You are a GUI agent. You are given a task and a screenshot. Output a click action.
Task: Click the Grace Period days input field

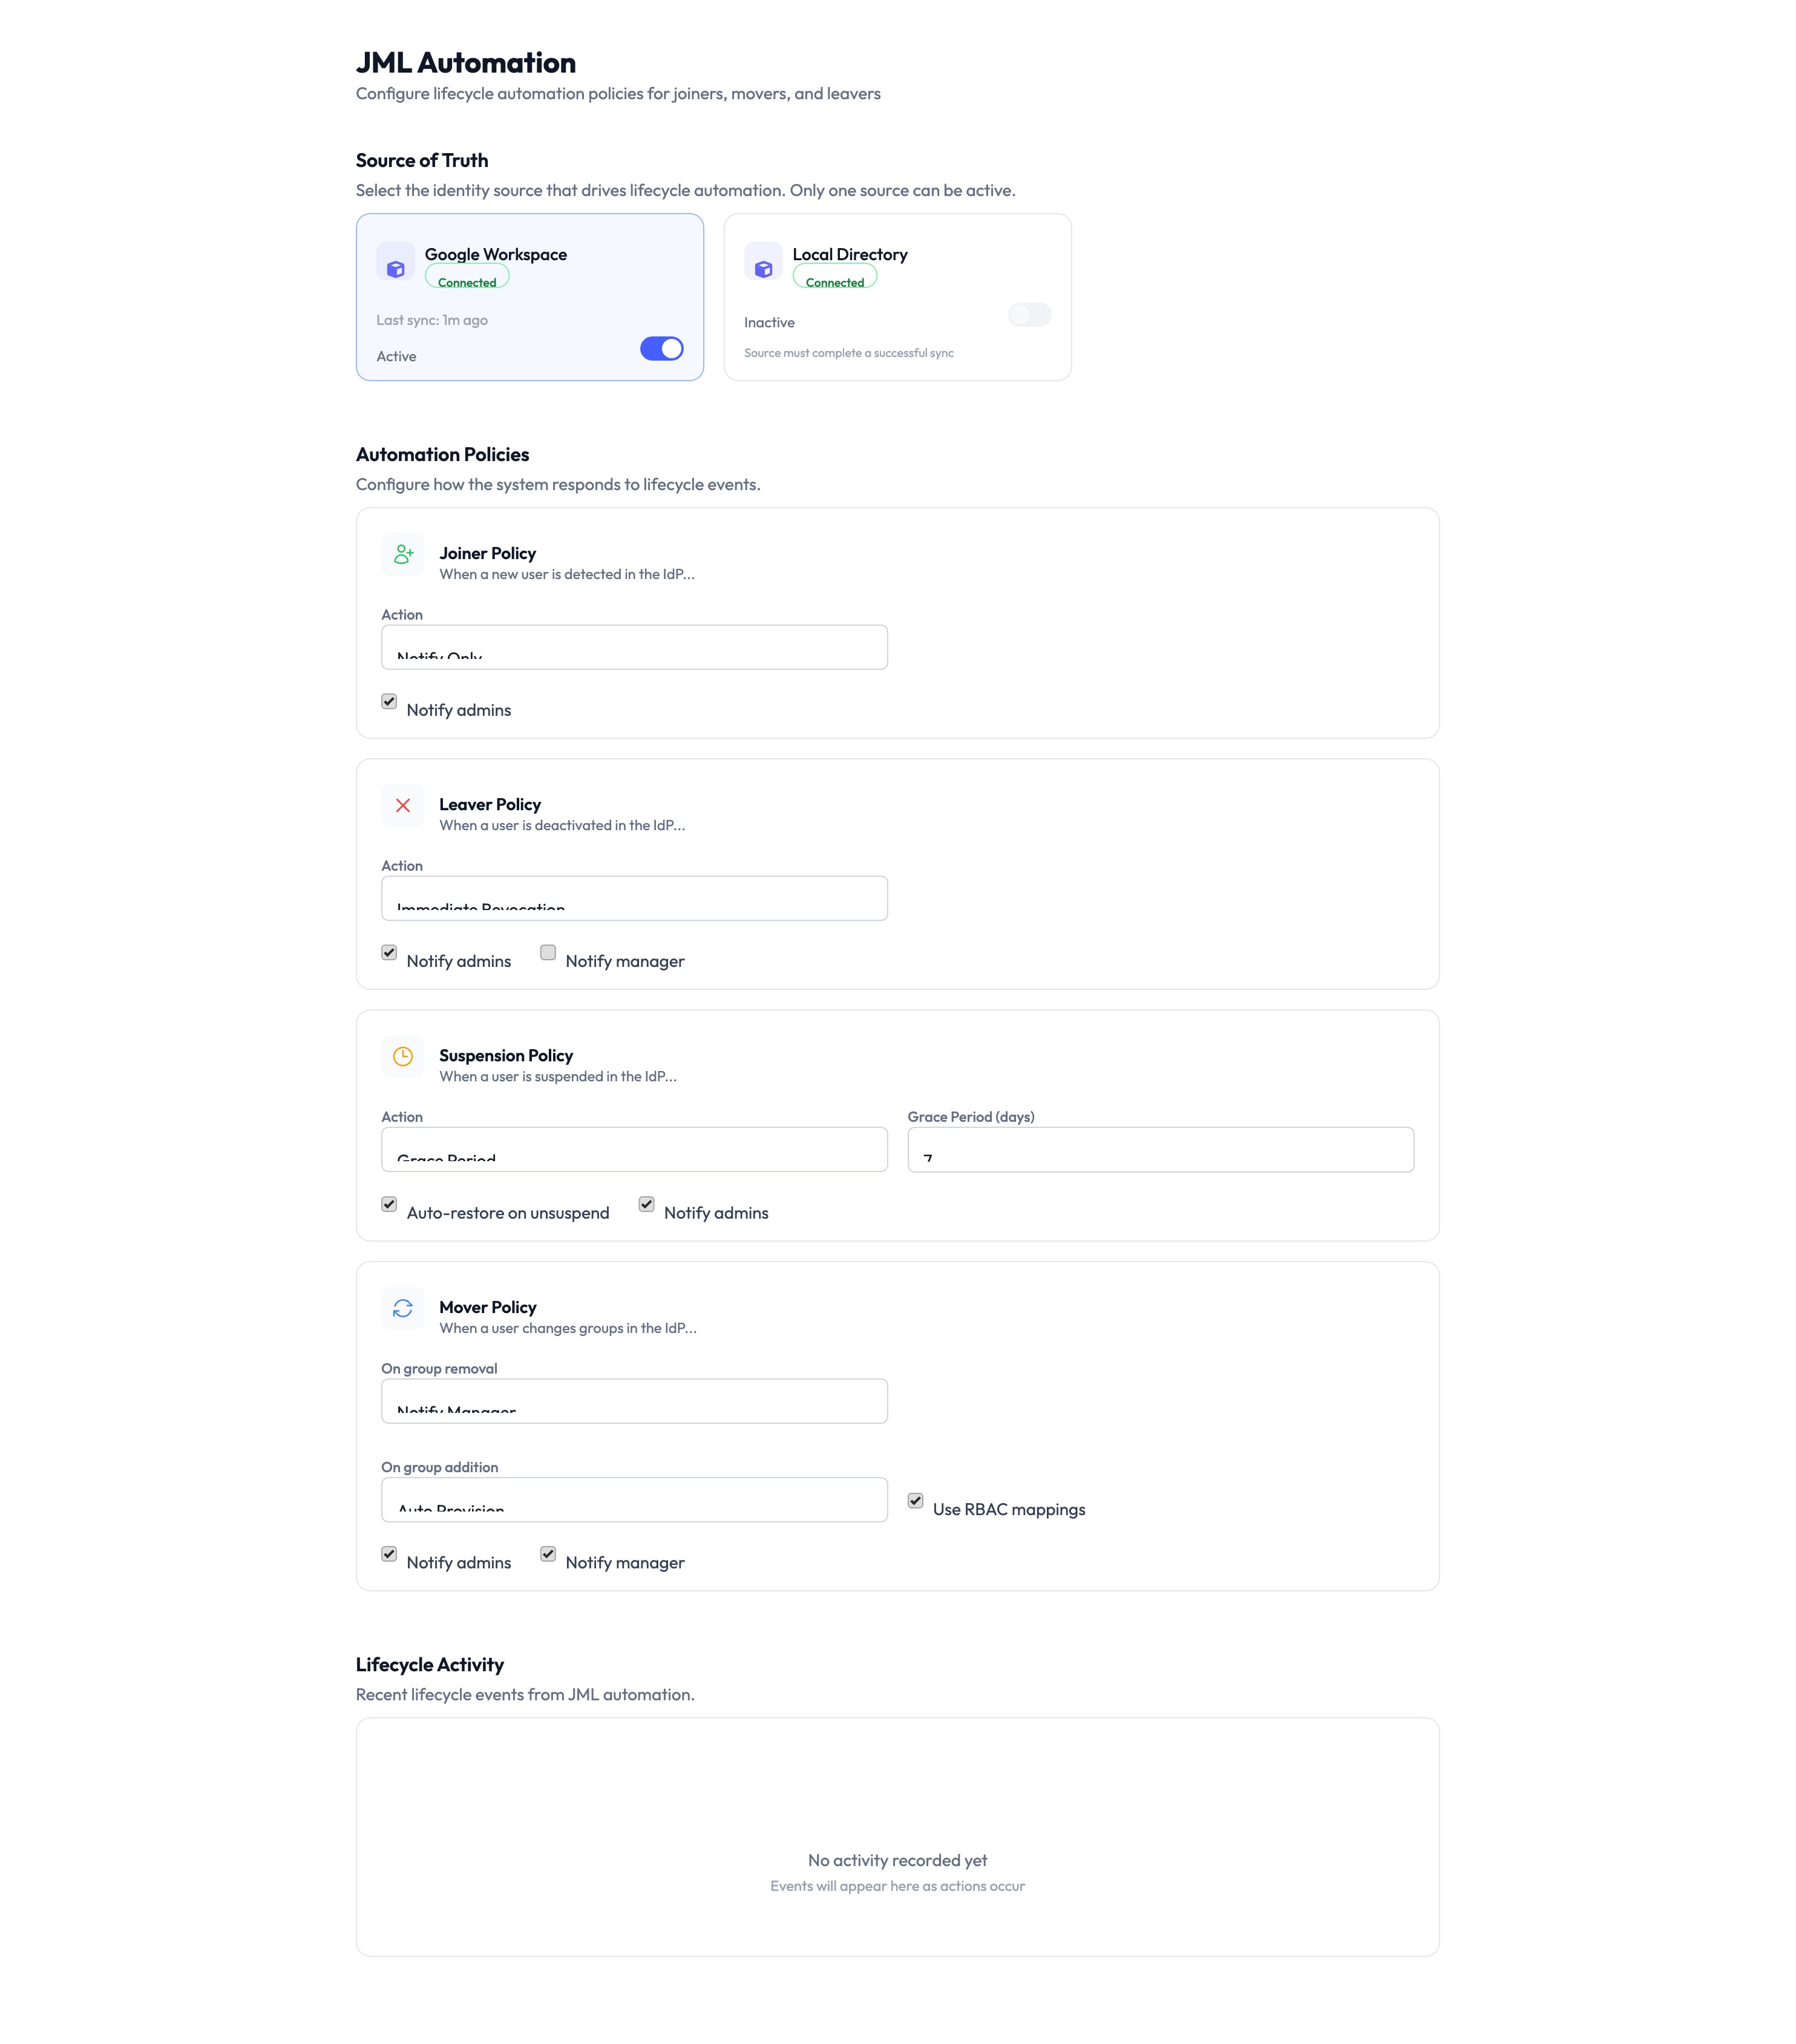point(1159,1150)
